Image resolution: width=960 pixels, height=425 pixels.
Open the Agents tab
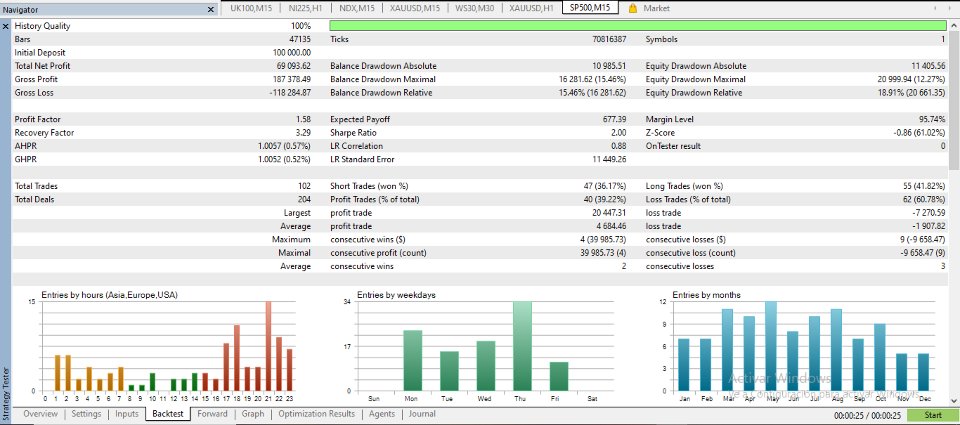coord(382,414)
